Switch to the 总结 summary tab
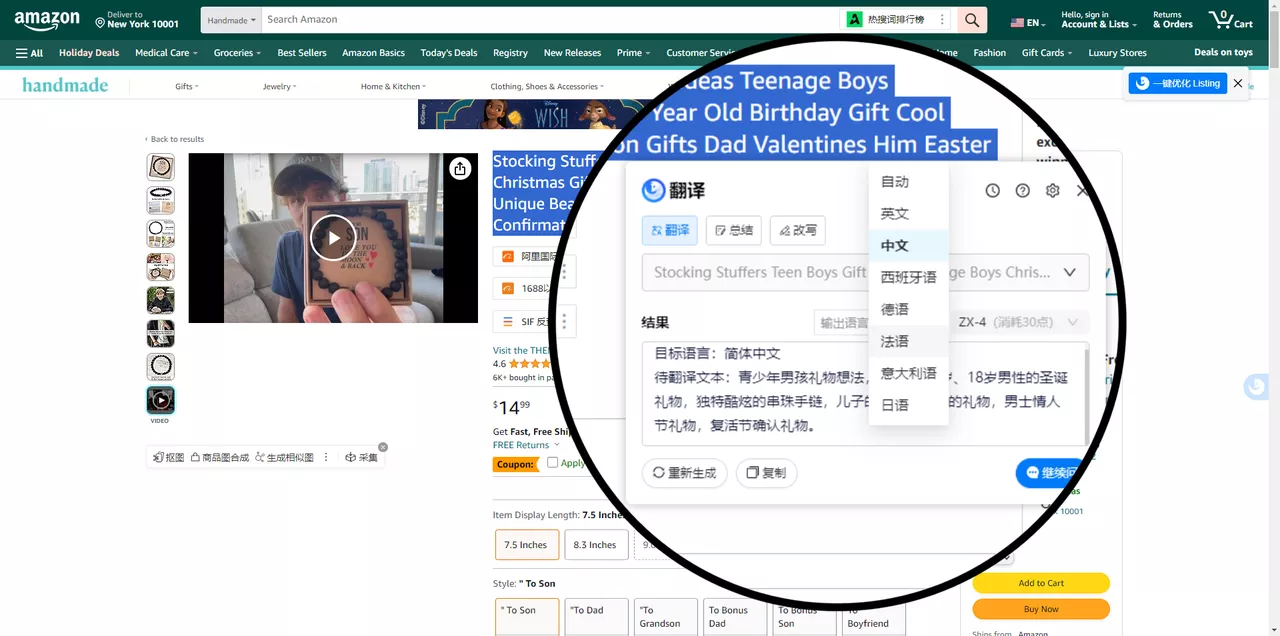 (733, 230)
